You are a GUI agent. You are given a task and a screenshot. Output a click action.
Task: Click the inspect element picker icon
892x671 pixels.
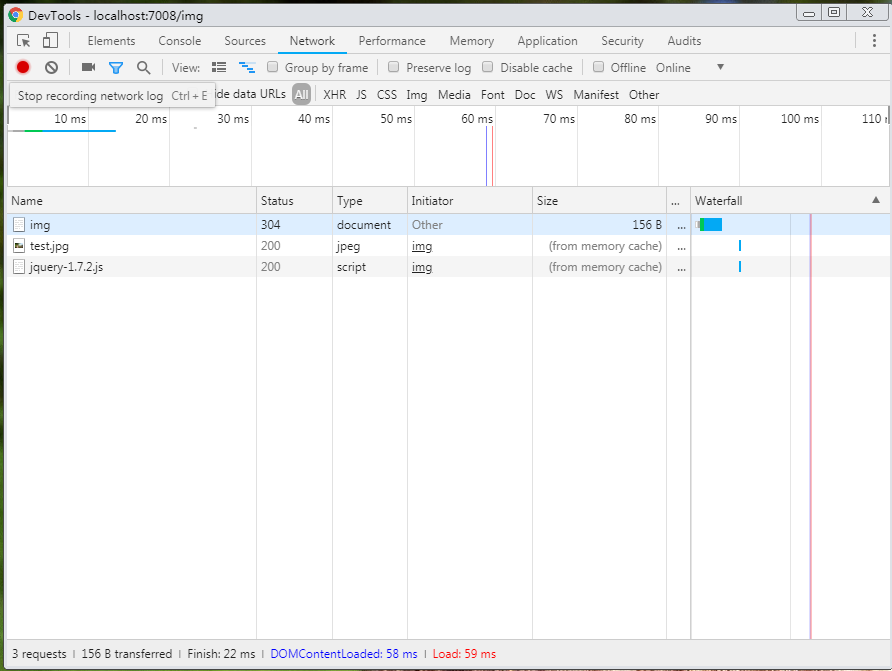click(x=23, y=41)
